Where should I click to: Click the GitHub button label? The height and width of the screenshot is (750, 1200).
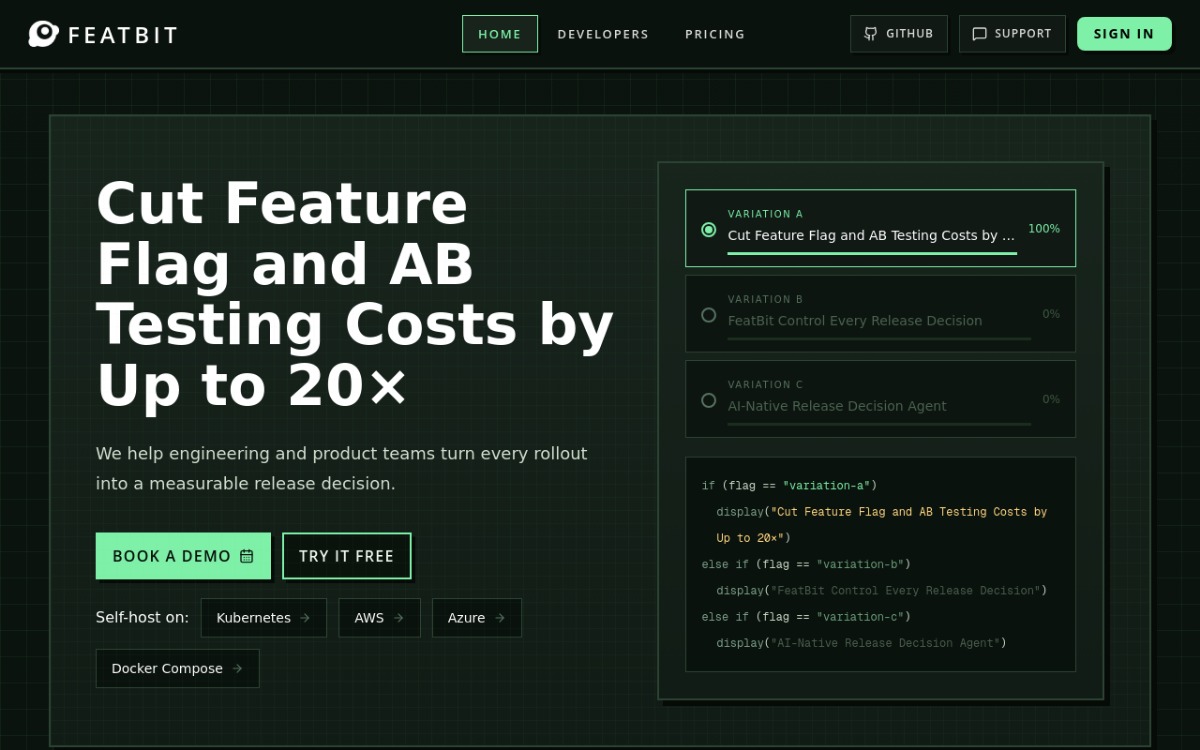pos(910,34)
